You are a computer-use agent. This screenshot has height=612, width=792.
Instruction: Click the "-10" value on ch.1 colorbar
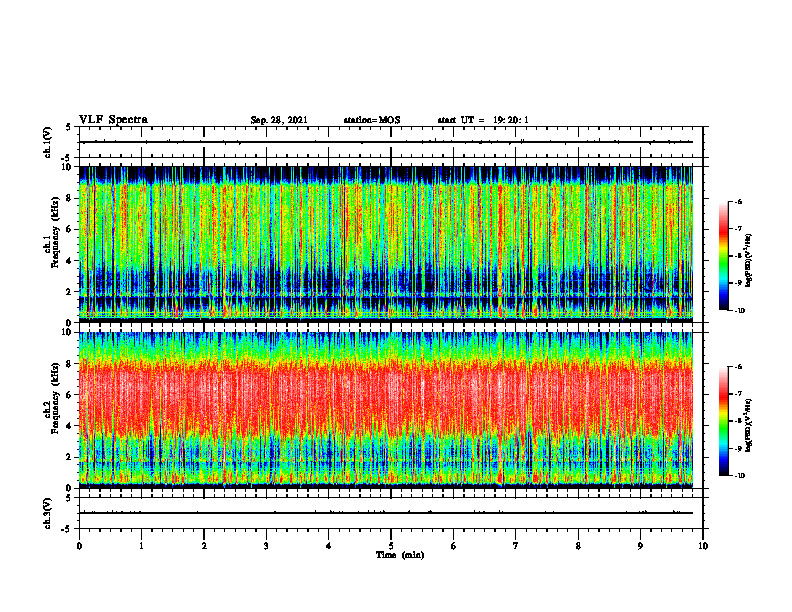pos(740,311)
